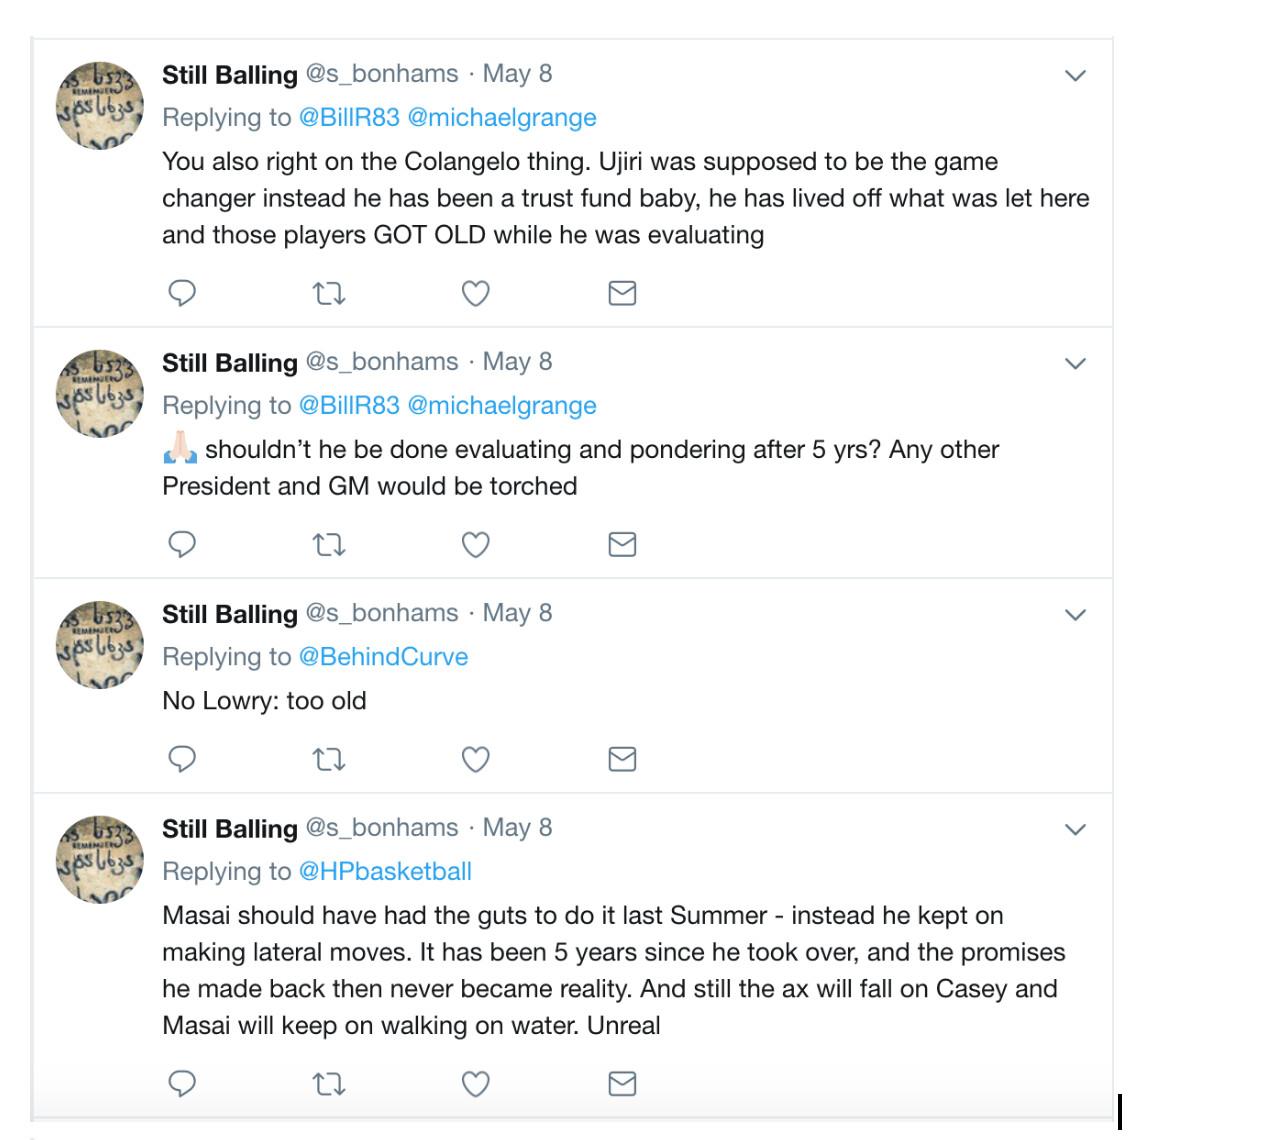
Task: Direct message the President and GM tweet
Action: 622,544
